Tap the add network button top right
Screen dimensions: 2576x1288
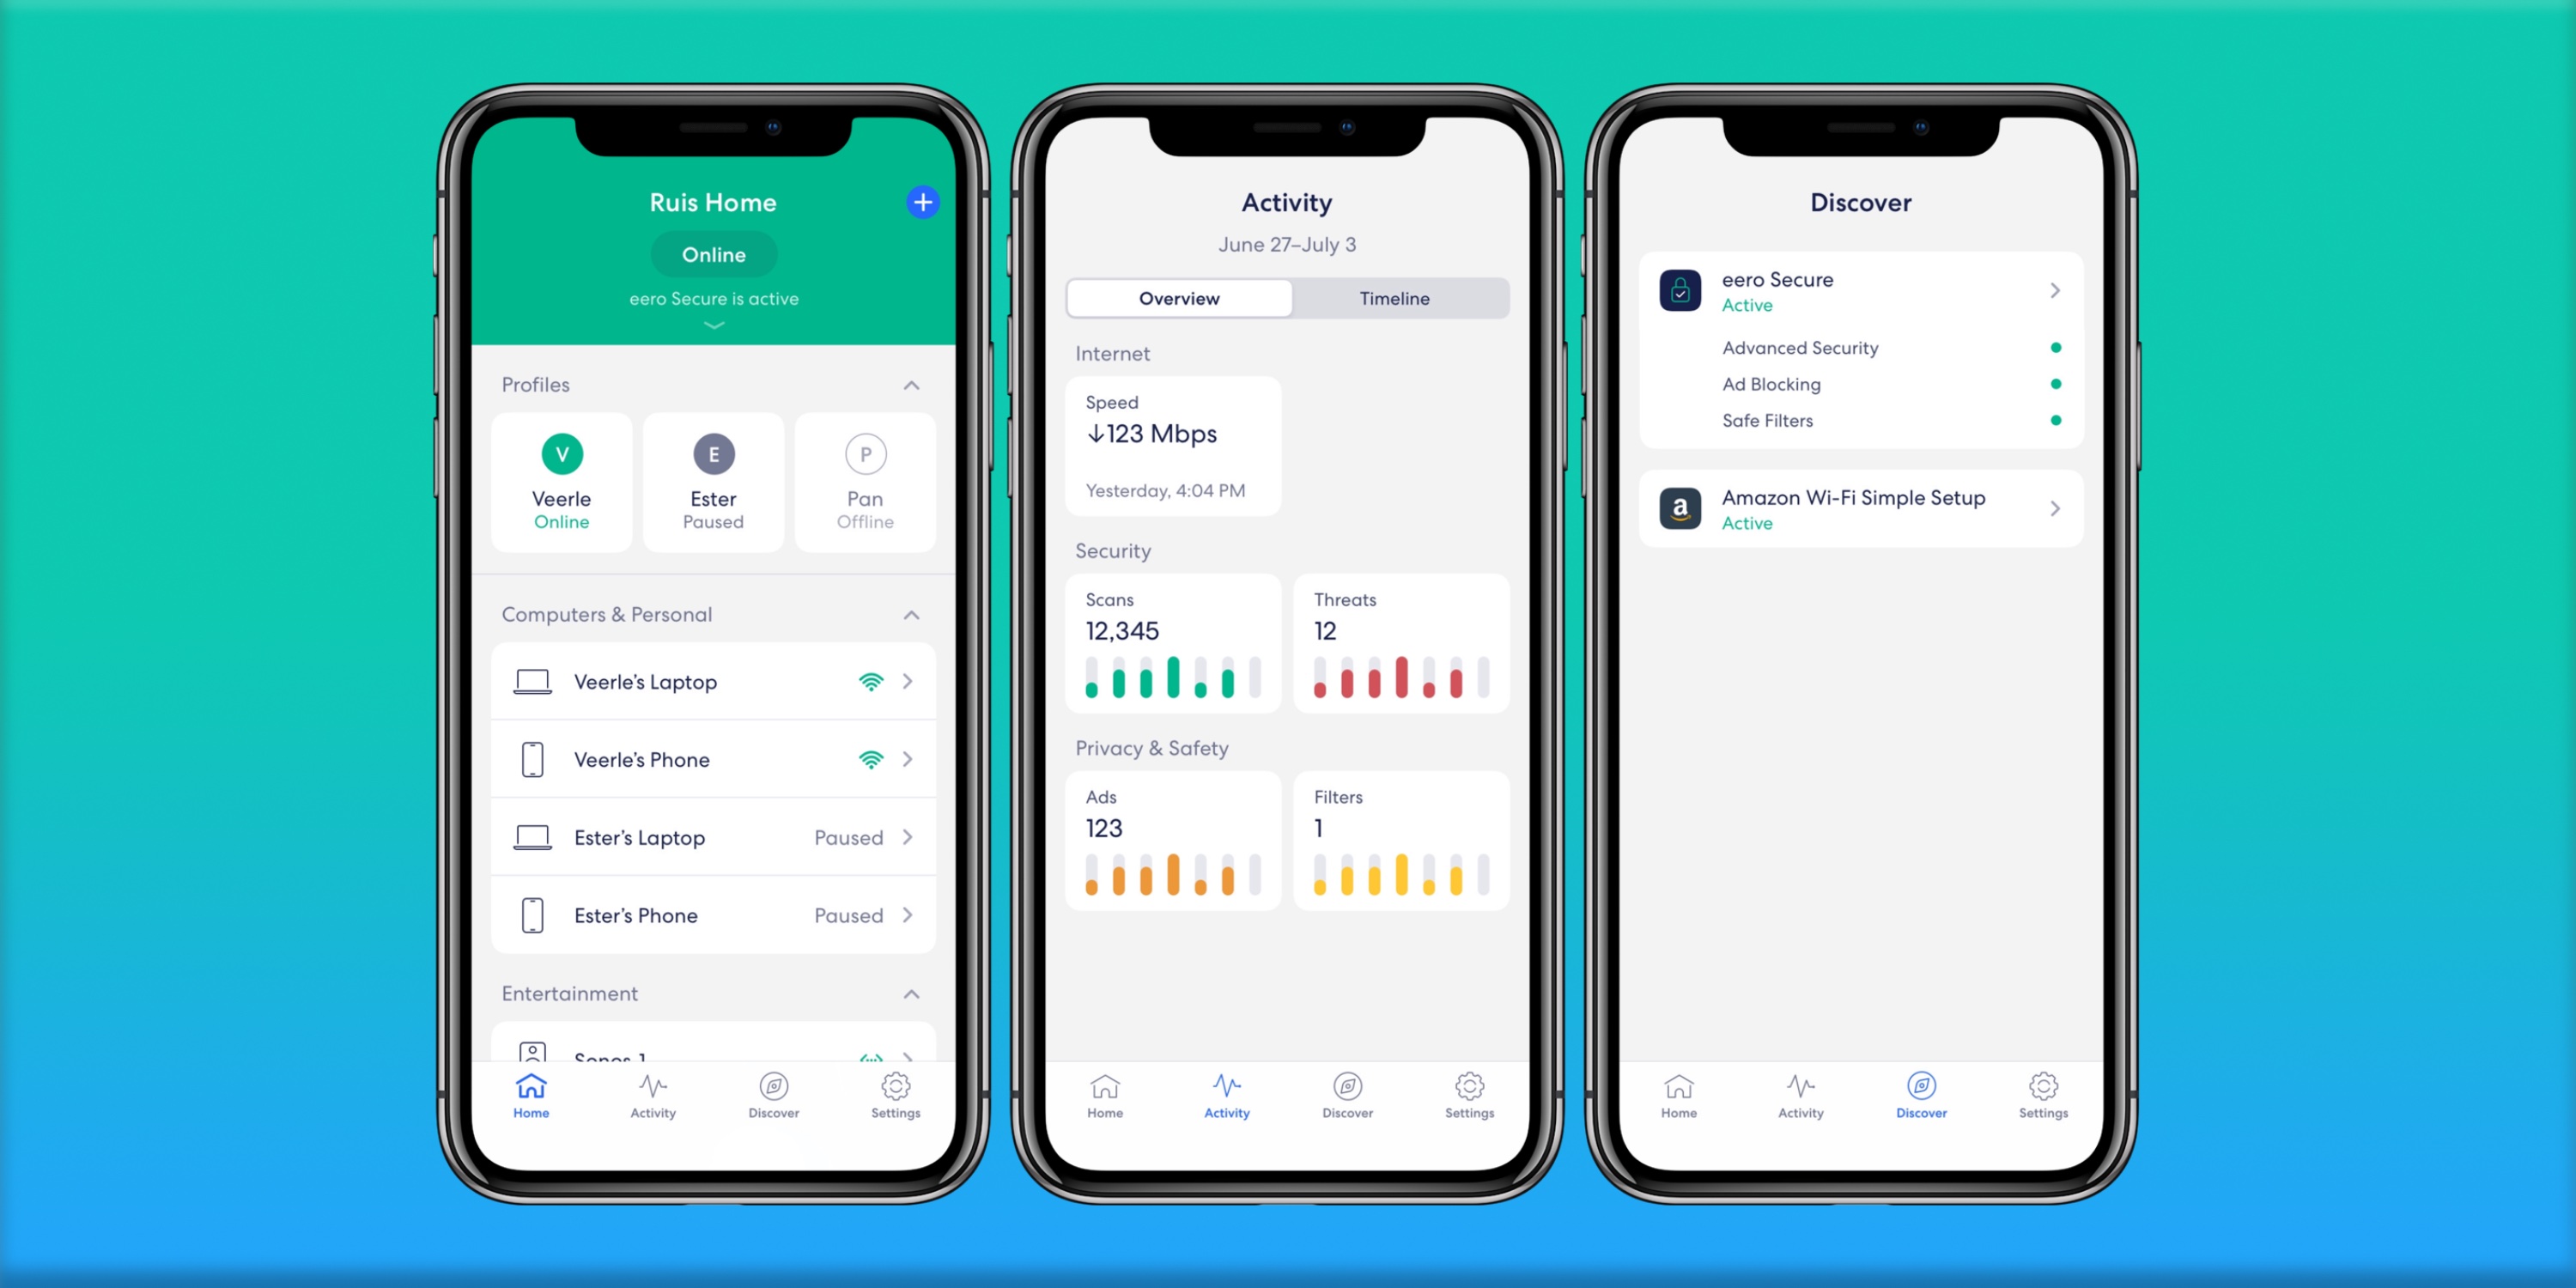(x=923, y=200)
